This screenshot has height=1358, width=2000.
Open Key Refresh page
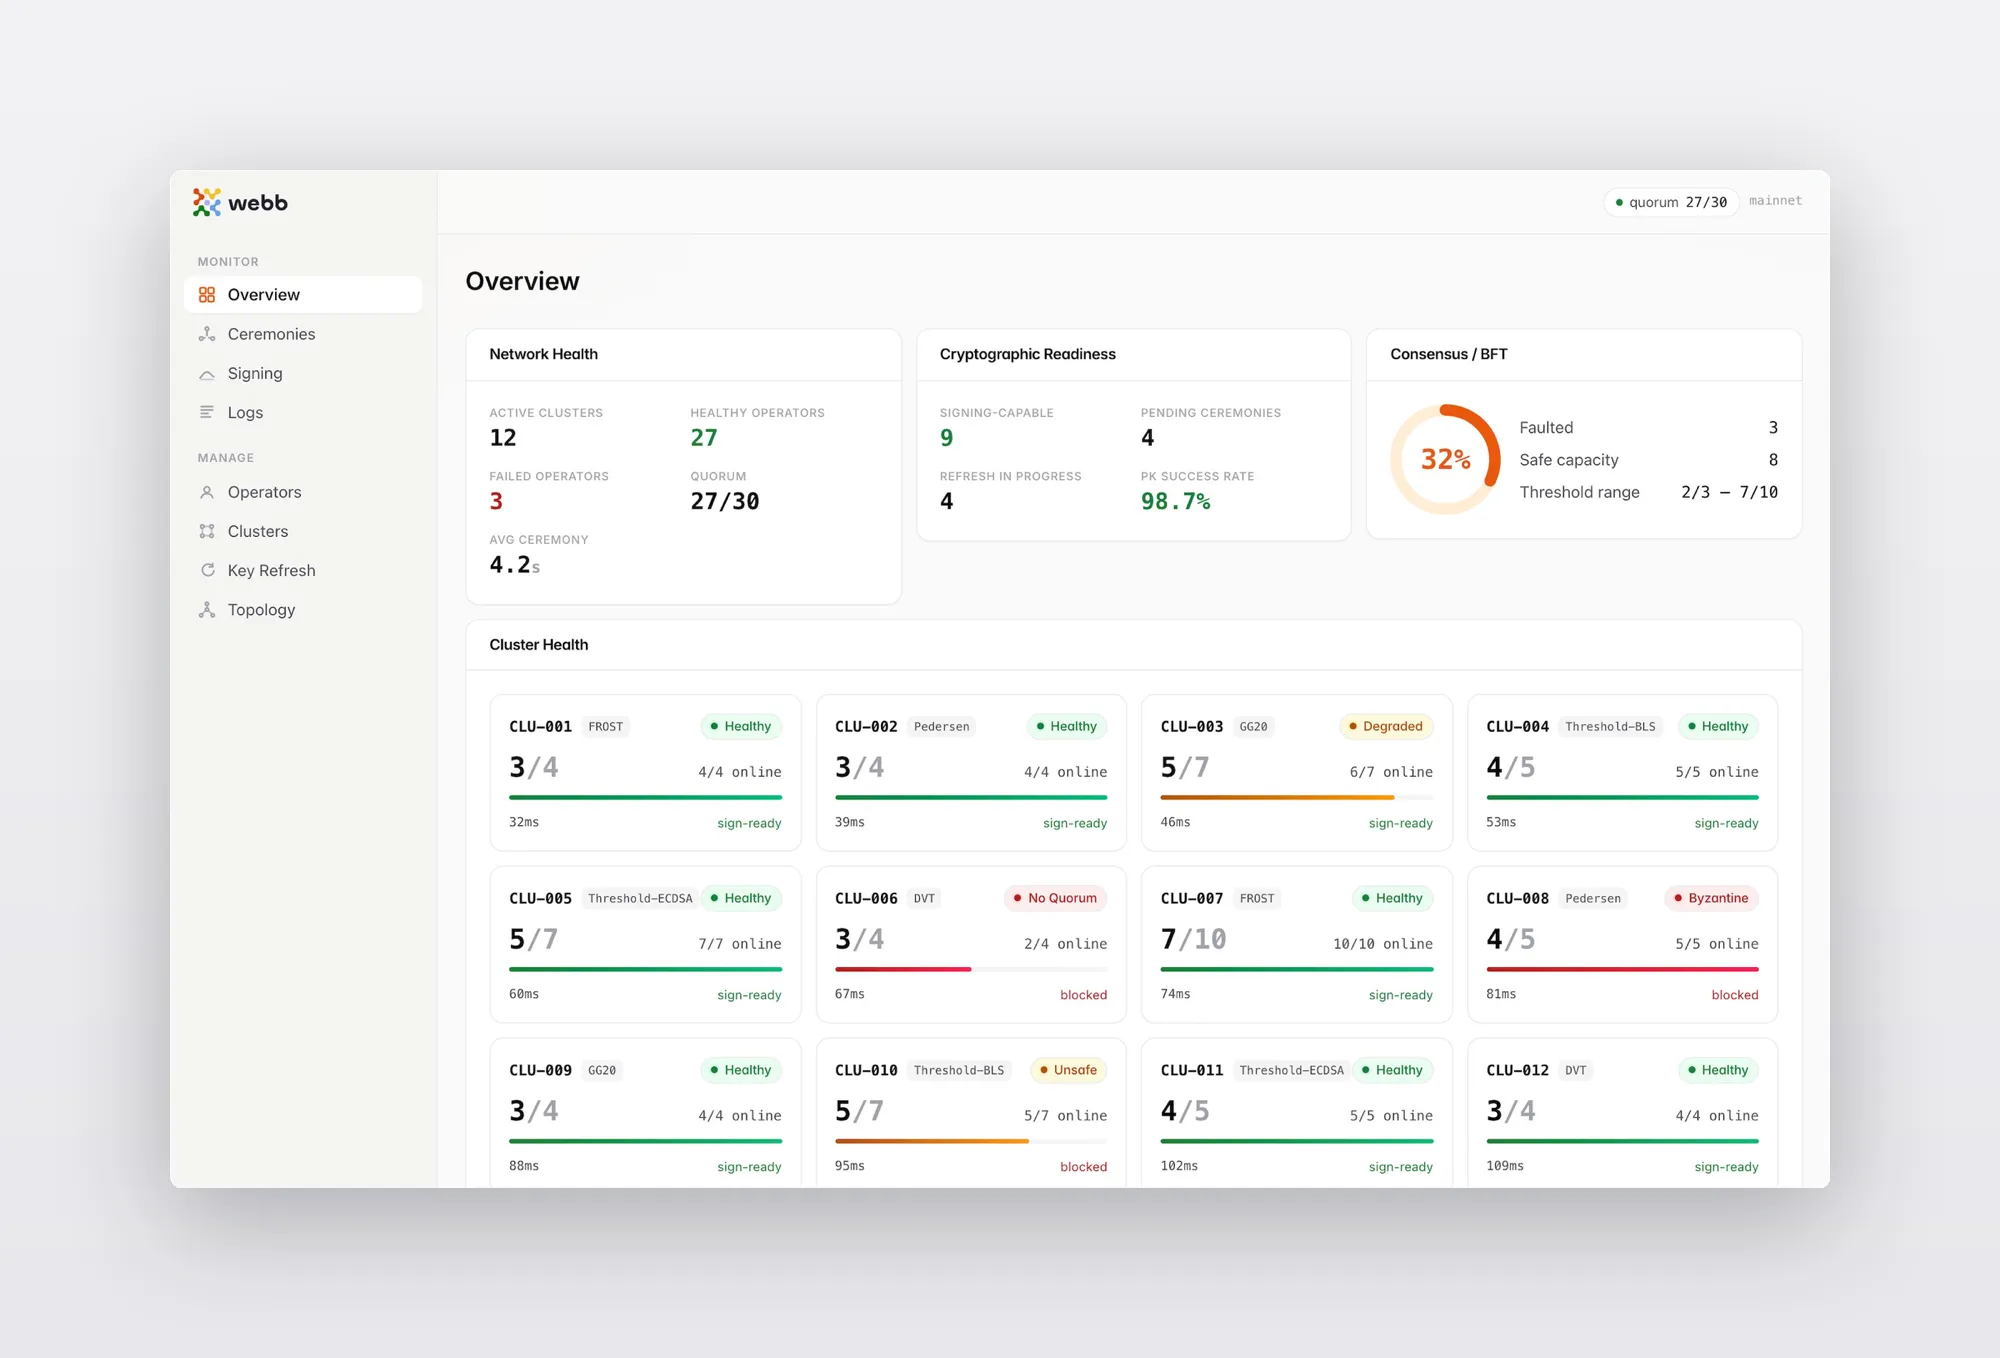pos(303,570)
